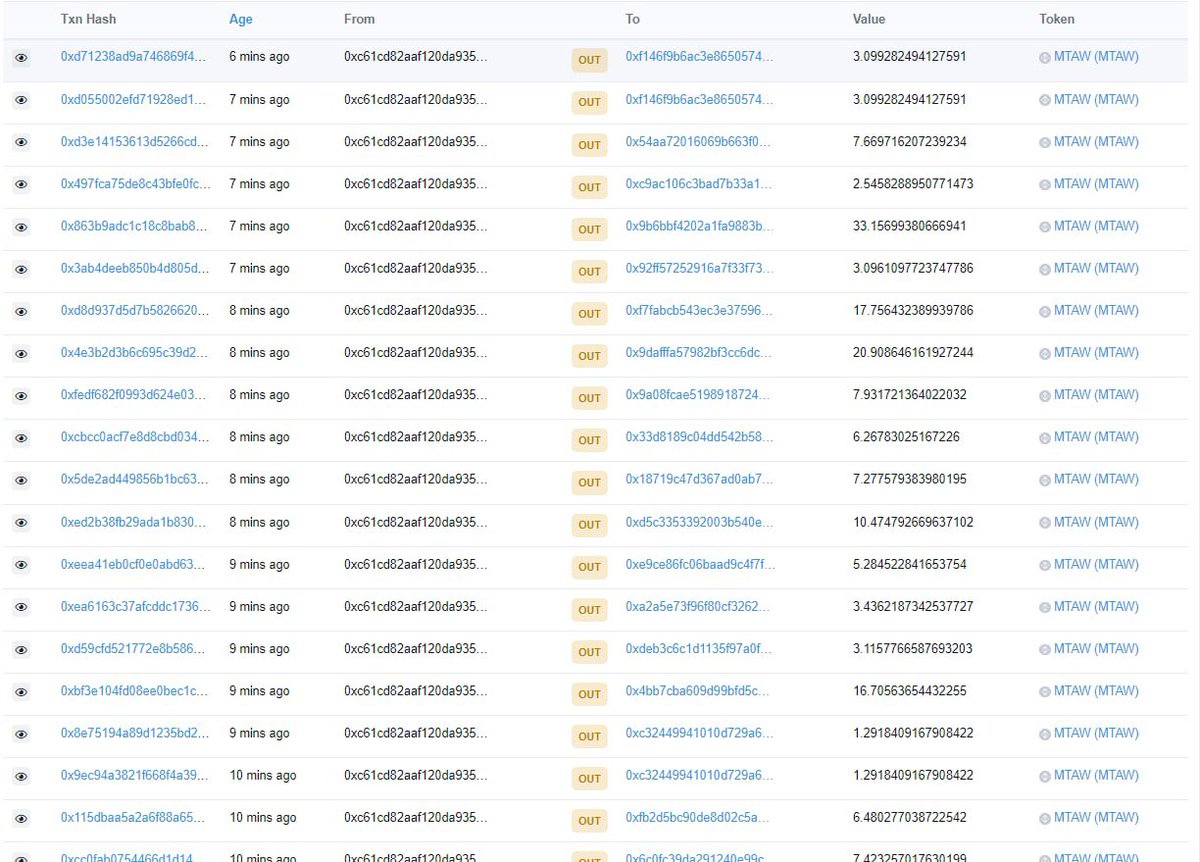This screenshot has height=862, width=1200.
Task: Click eye icon for 0xfedf682f0993d624e03 row
Action: [21, 396]
